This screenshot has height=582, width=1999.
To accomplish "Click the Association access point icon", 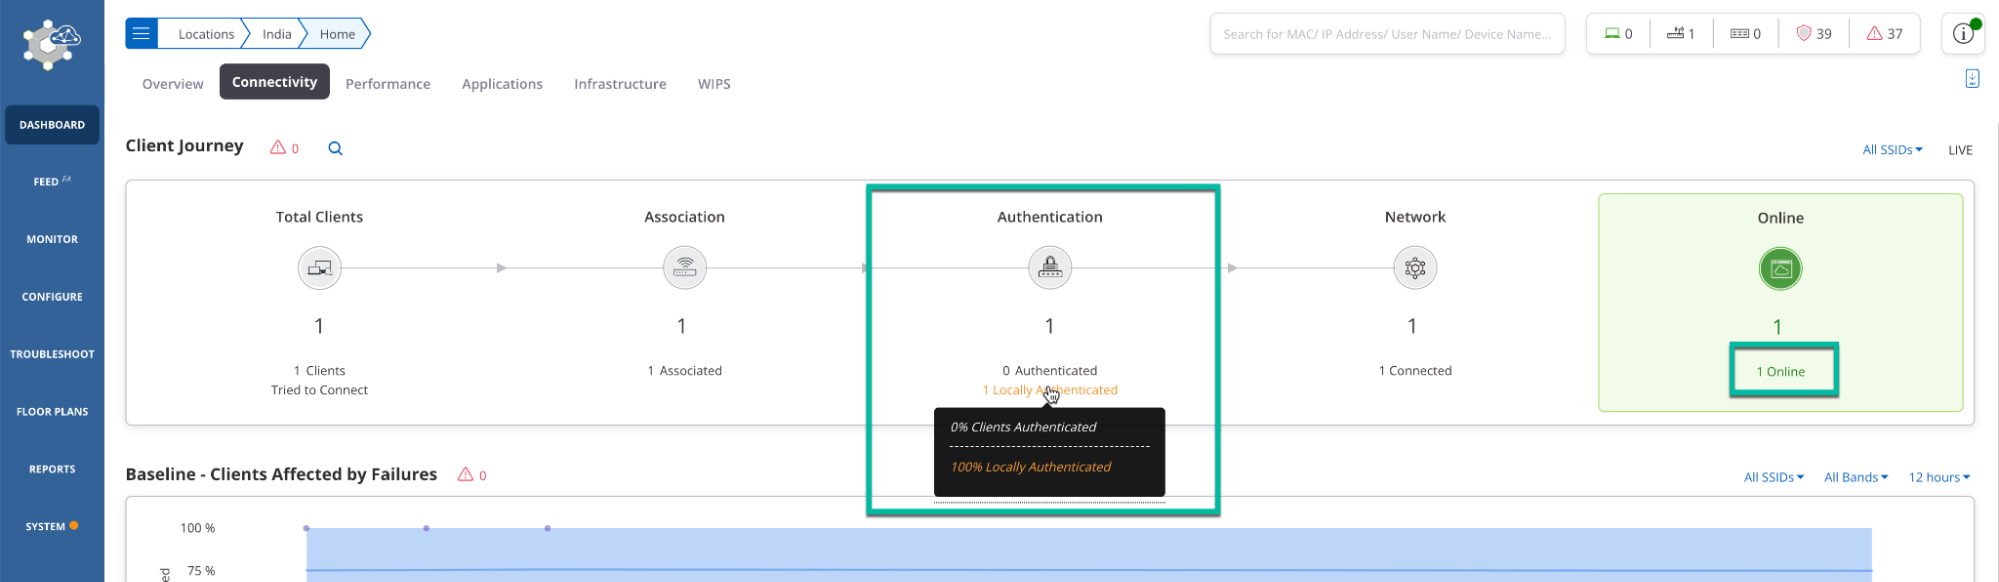I will 684,268.
